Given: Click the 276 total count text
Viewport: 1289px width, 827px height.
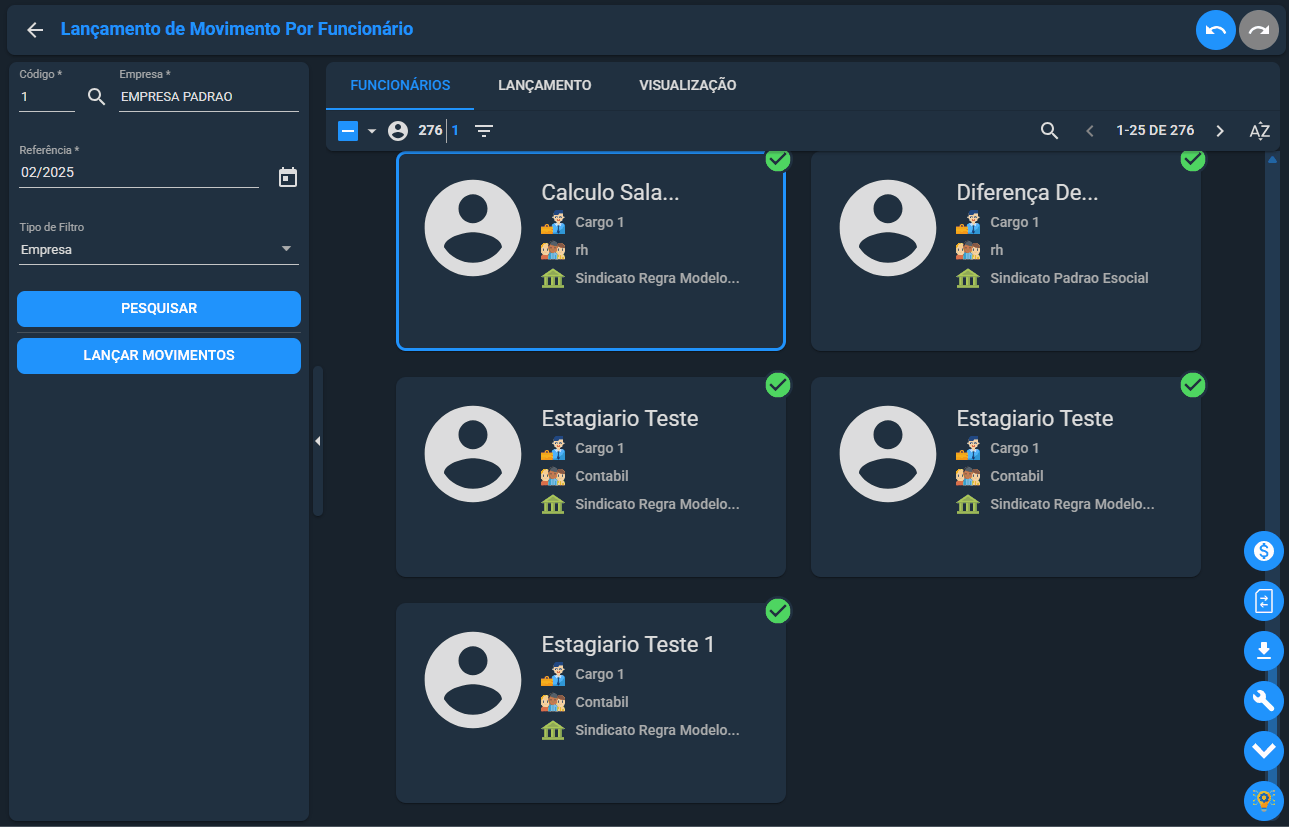Looking at the screenshot, I should [x=430, y=131].
